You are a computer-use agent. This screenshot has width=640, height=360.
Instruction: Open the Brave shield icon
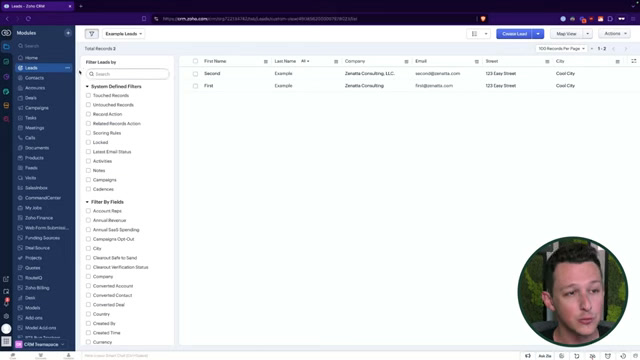pyautogui.click(x=483, y=19)
